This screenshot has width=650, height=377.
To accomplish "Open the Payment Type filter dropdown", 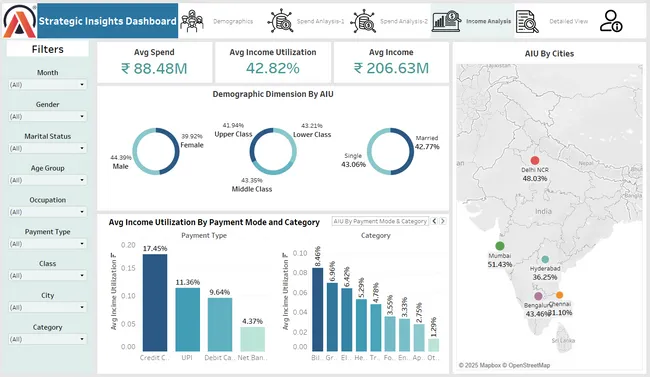I will (x=48, y=244).
